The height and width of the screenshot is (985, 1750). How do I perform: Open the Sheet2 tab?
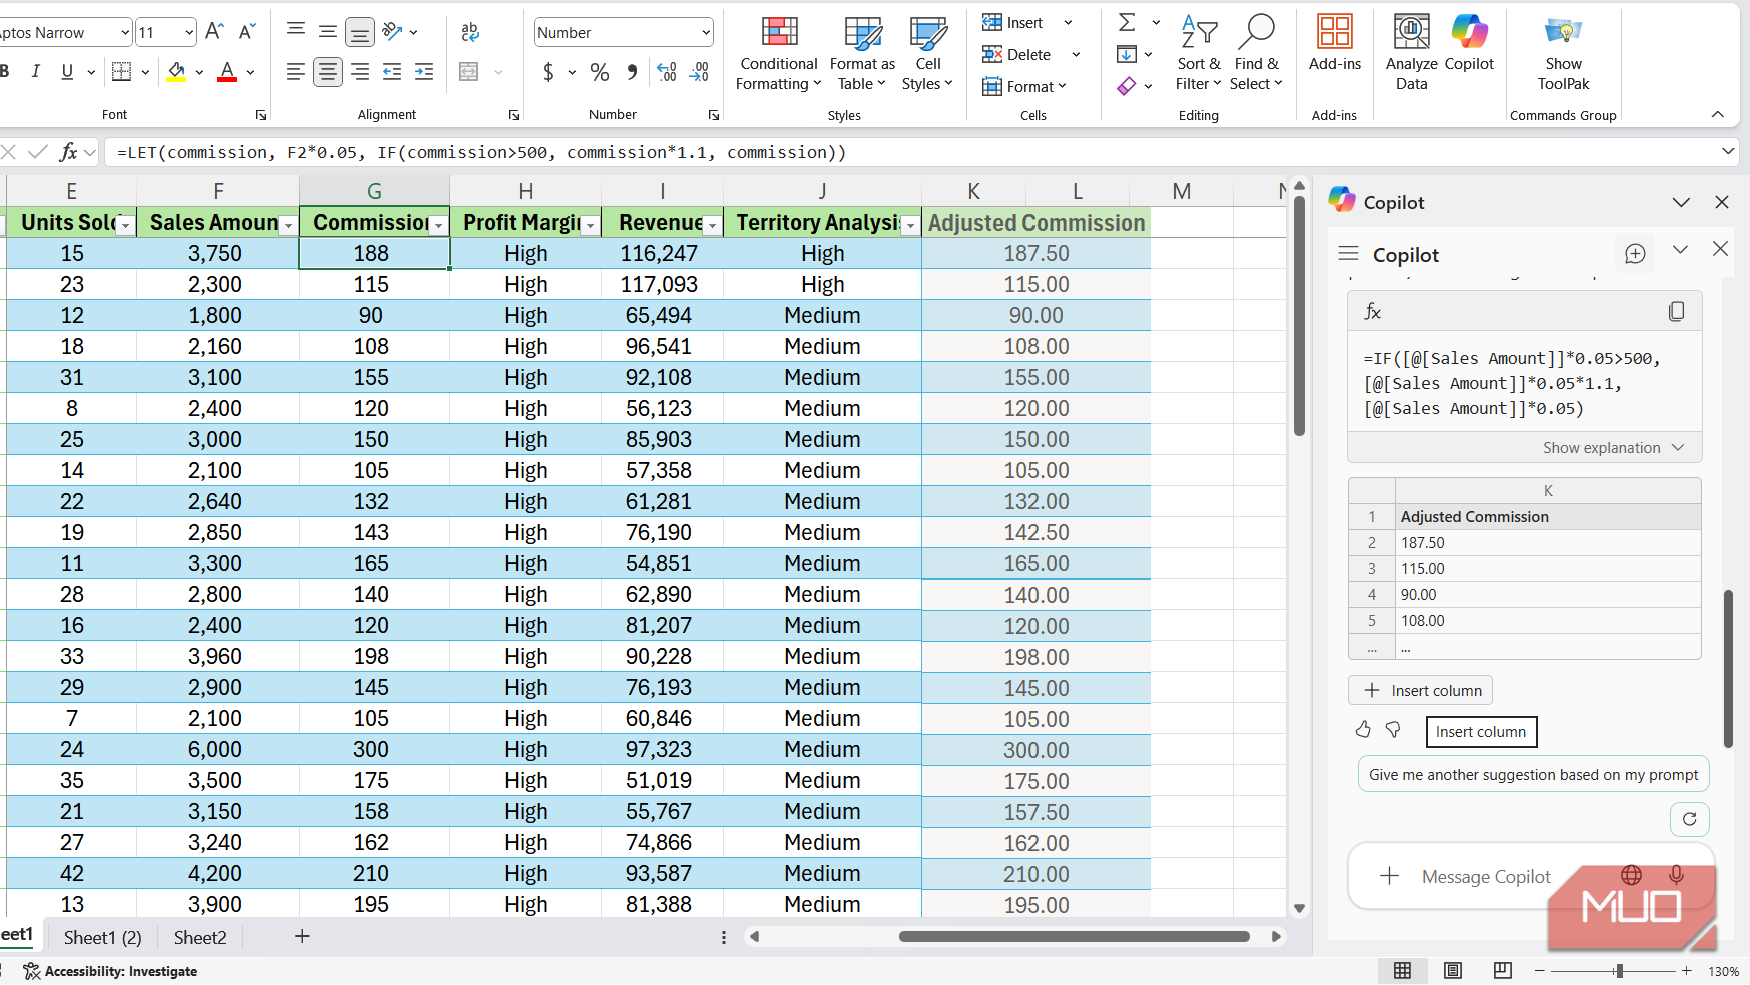[200, 938]
